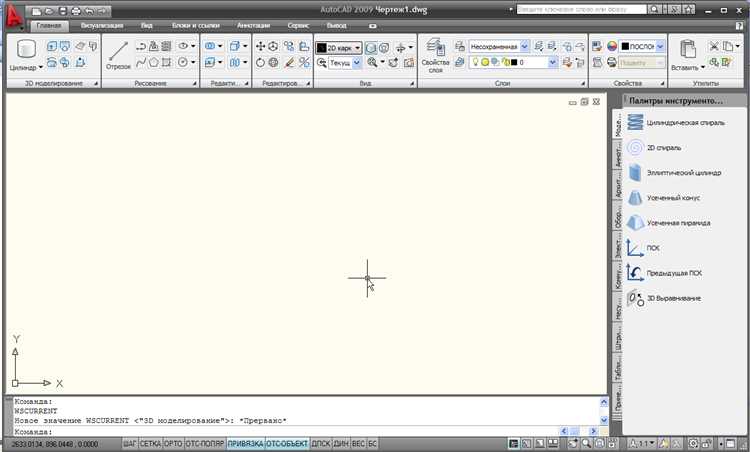The width and height of the screenshot is (750, 452).
Task: Switch to the Вид ribbon tab
Action: (x=147, y=25)
